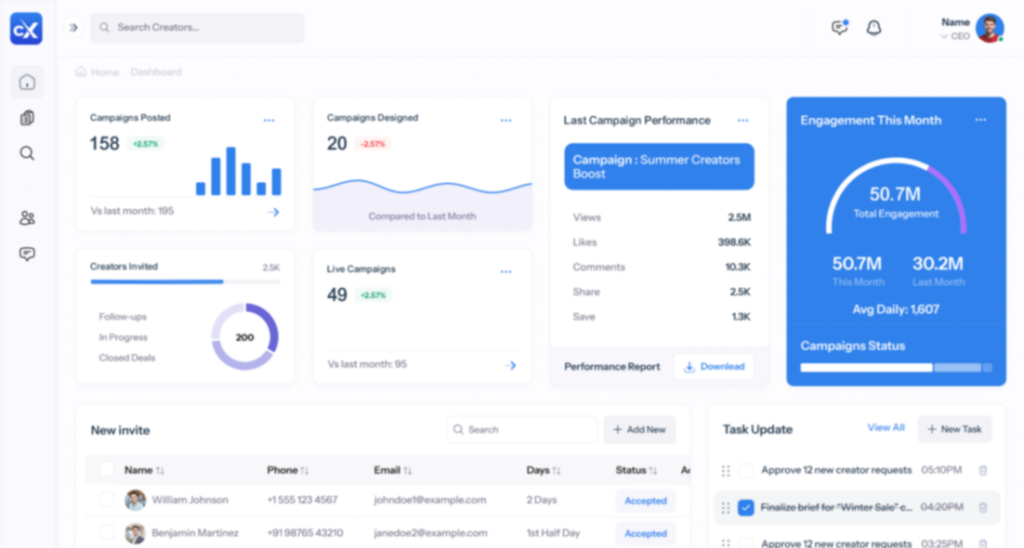Open View All tasks link
The width and height of the screenshot is (1024, 548).
tap(886, 428)
